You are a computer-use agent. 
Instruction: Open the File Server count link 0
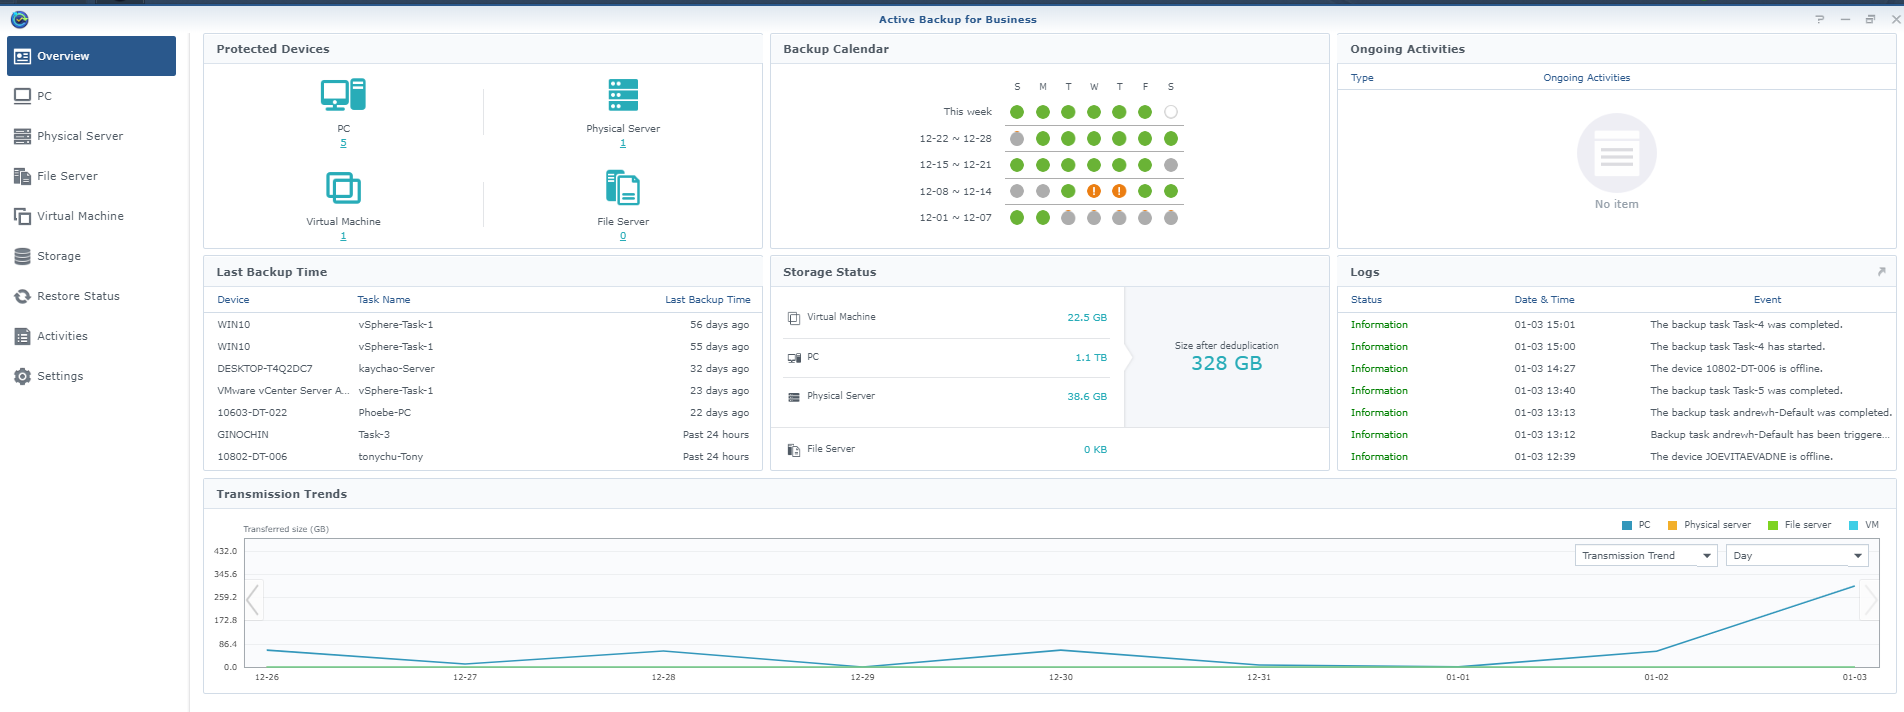point(623,236)
